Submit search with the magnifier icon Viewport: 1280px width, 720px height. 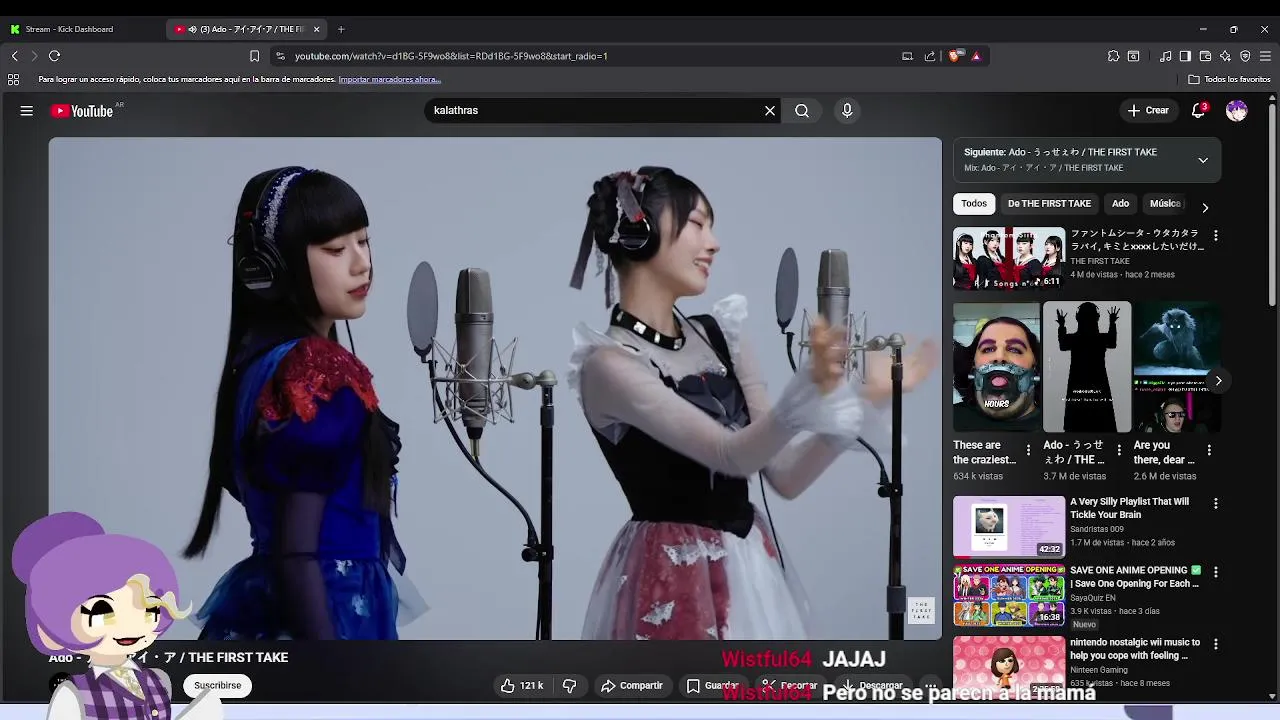pos(802,111)
